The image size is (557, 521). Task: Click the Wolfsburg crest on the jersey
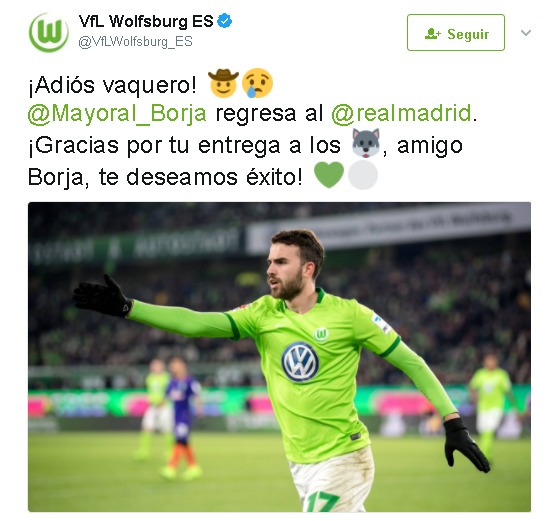(321, 334)
